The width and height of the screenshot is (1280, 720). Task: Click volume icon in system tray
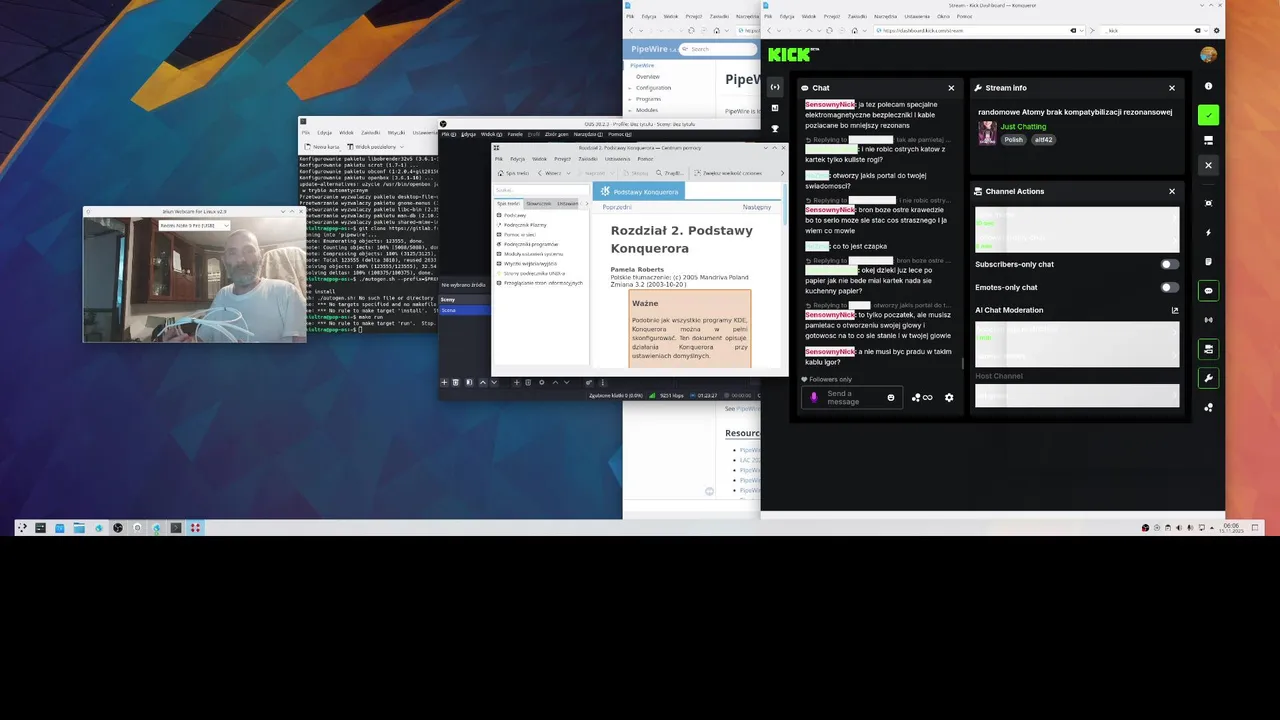click(1178, 528)
